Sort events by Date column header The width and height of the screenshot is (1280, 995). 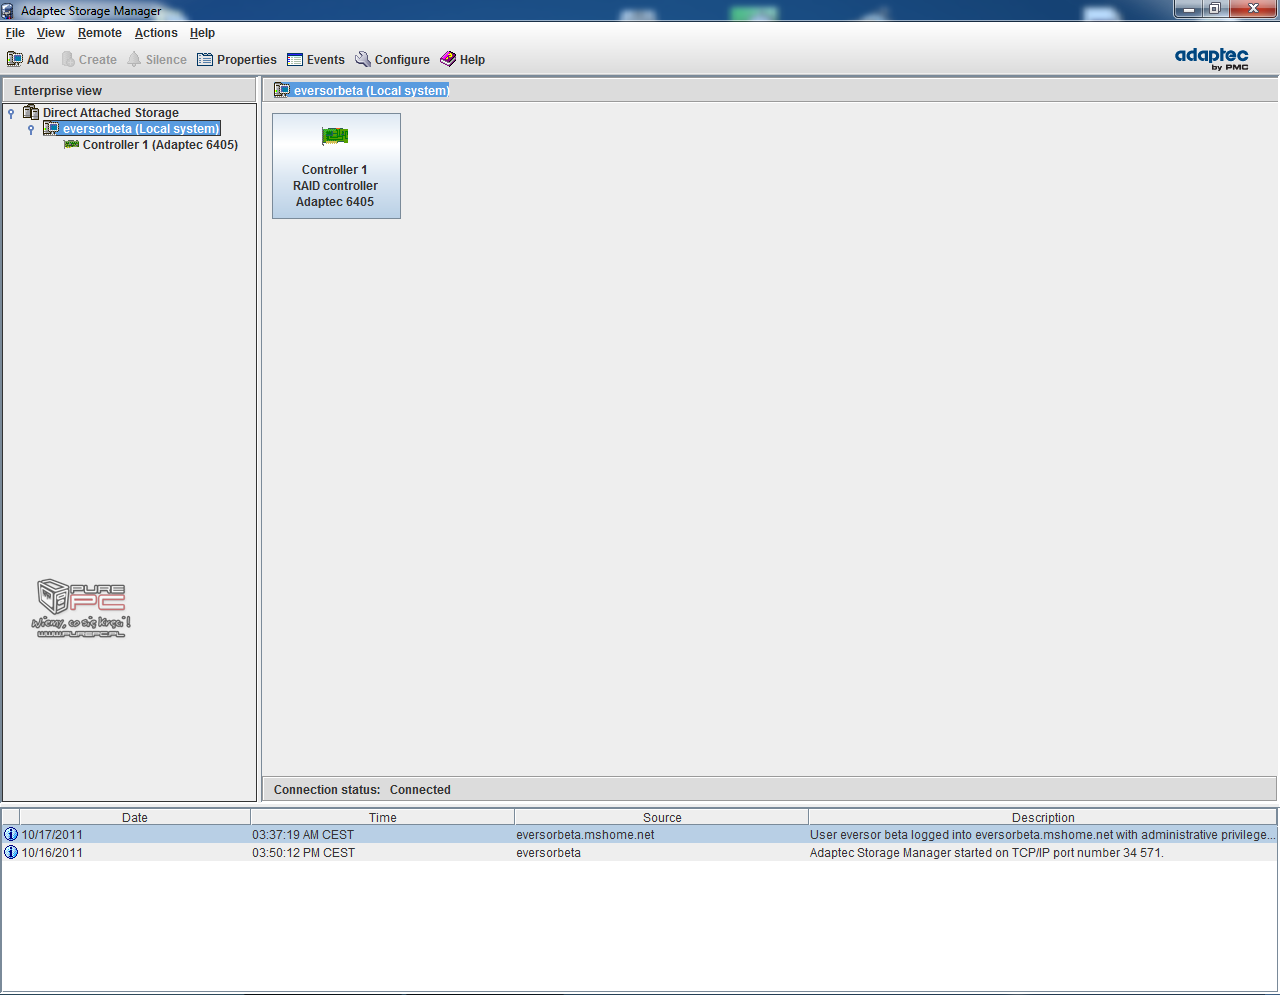point(135,817)
